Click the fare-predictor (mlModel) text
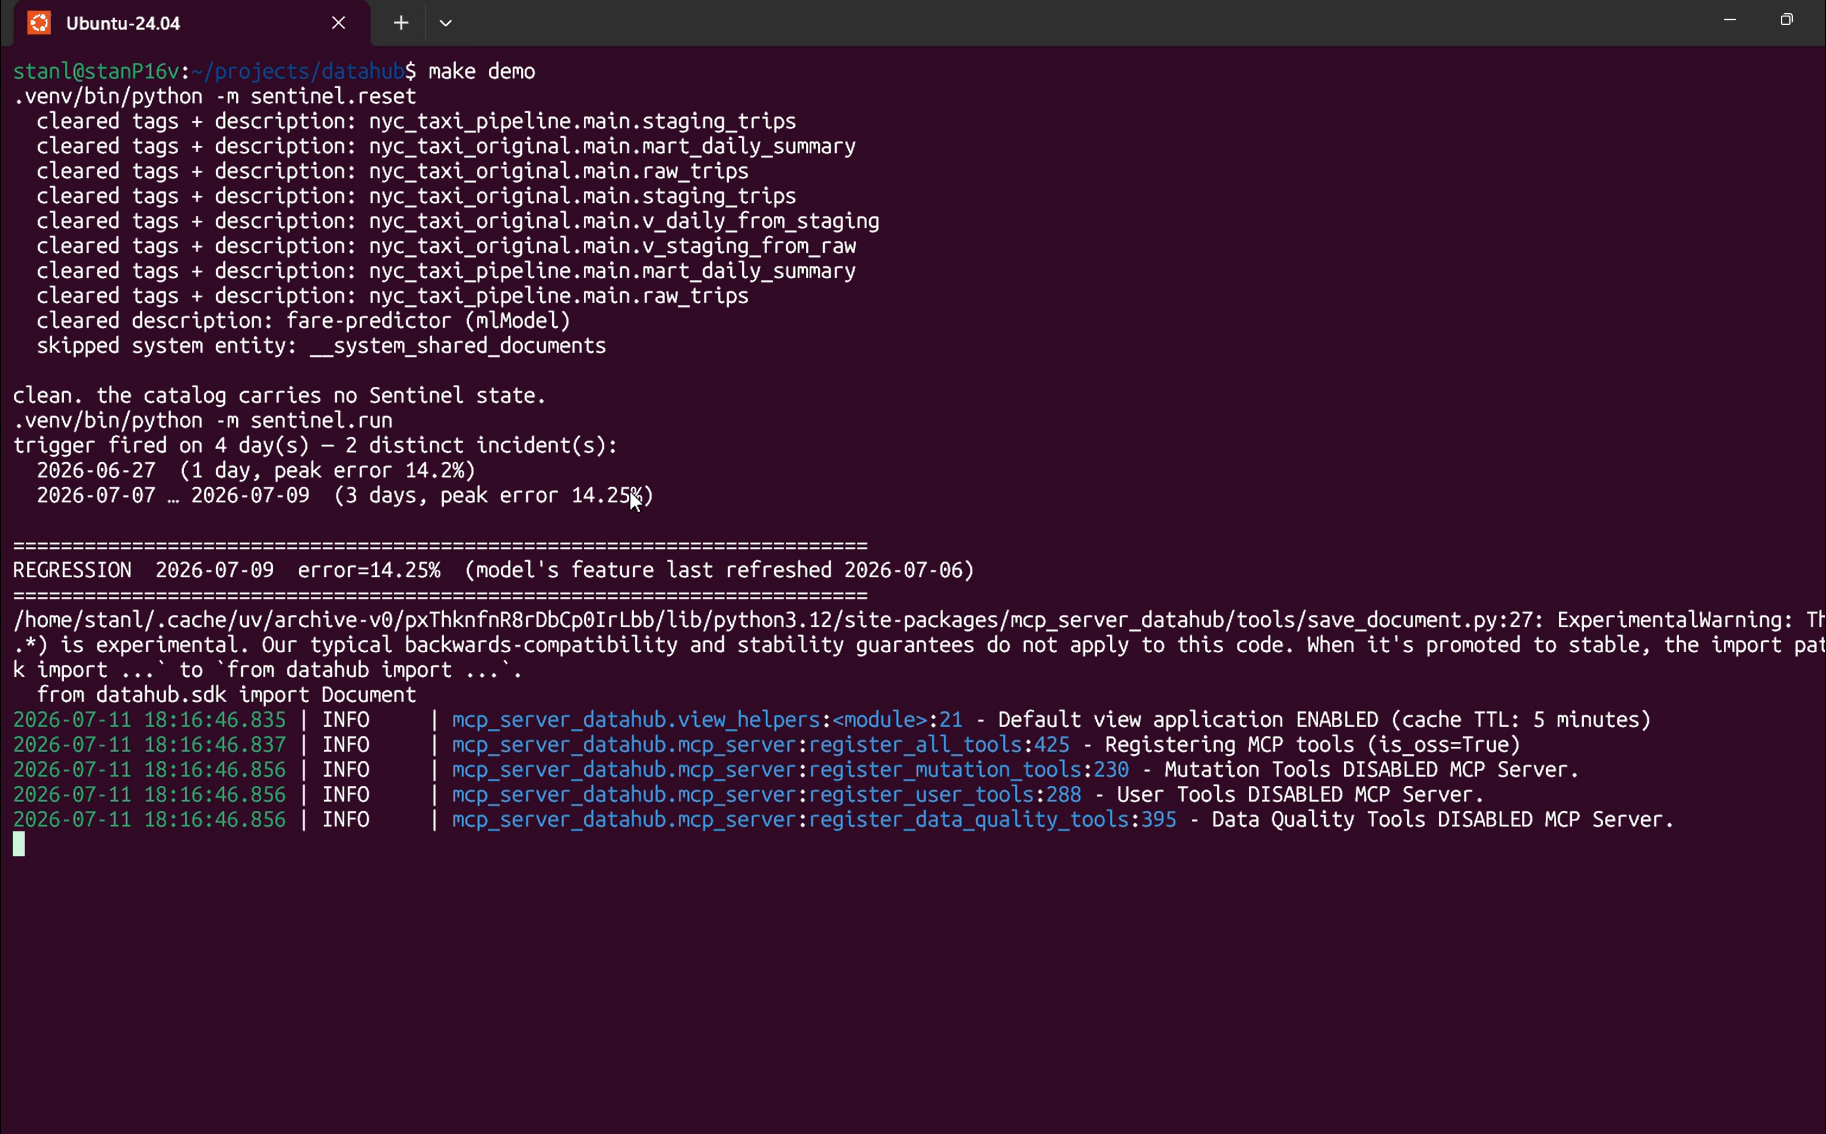1826x1134 pixels. tap(428, 321)
